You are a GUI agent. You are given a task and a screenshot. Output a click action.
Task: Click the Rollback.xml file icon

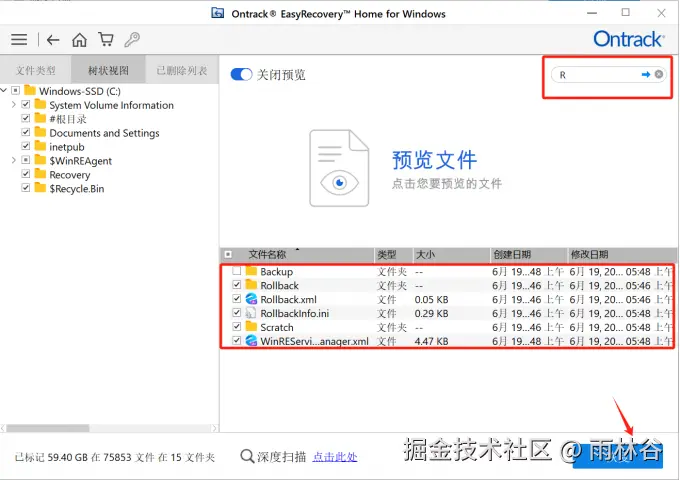coord(251,299)
